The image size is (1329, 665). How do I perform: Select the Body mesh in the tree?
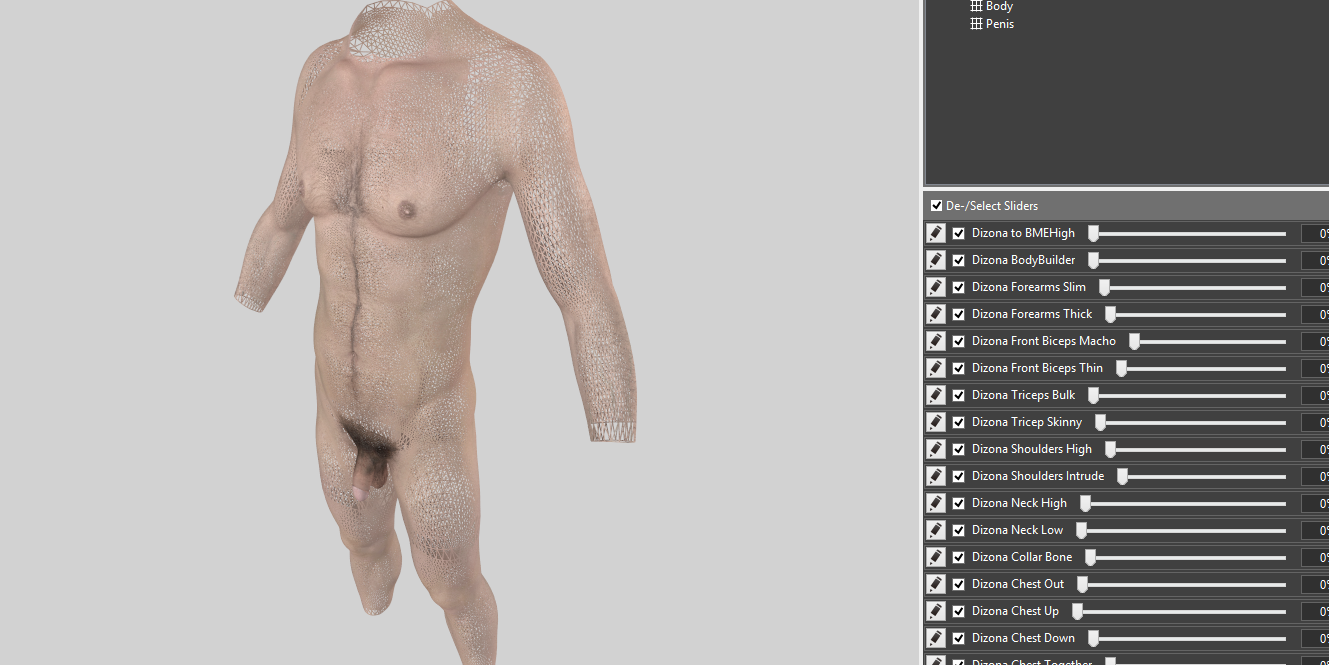(x=999, y=6)
